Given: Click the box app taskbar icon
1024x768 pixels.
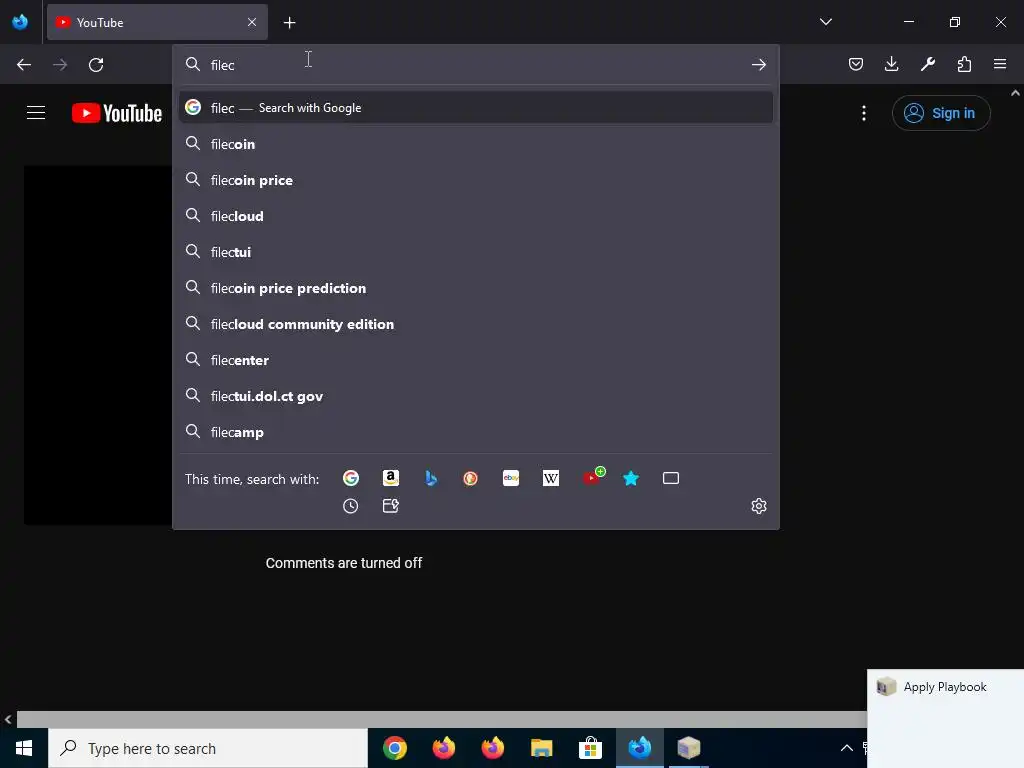Looking at the screenshot, I should pos(688,748).
